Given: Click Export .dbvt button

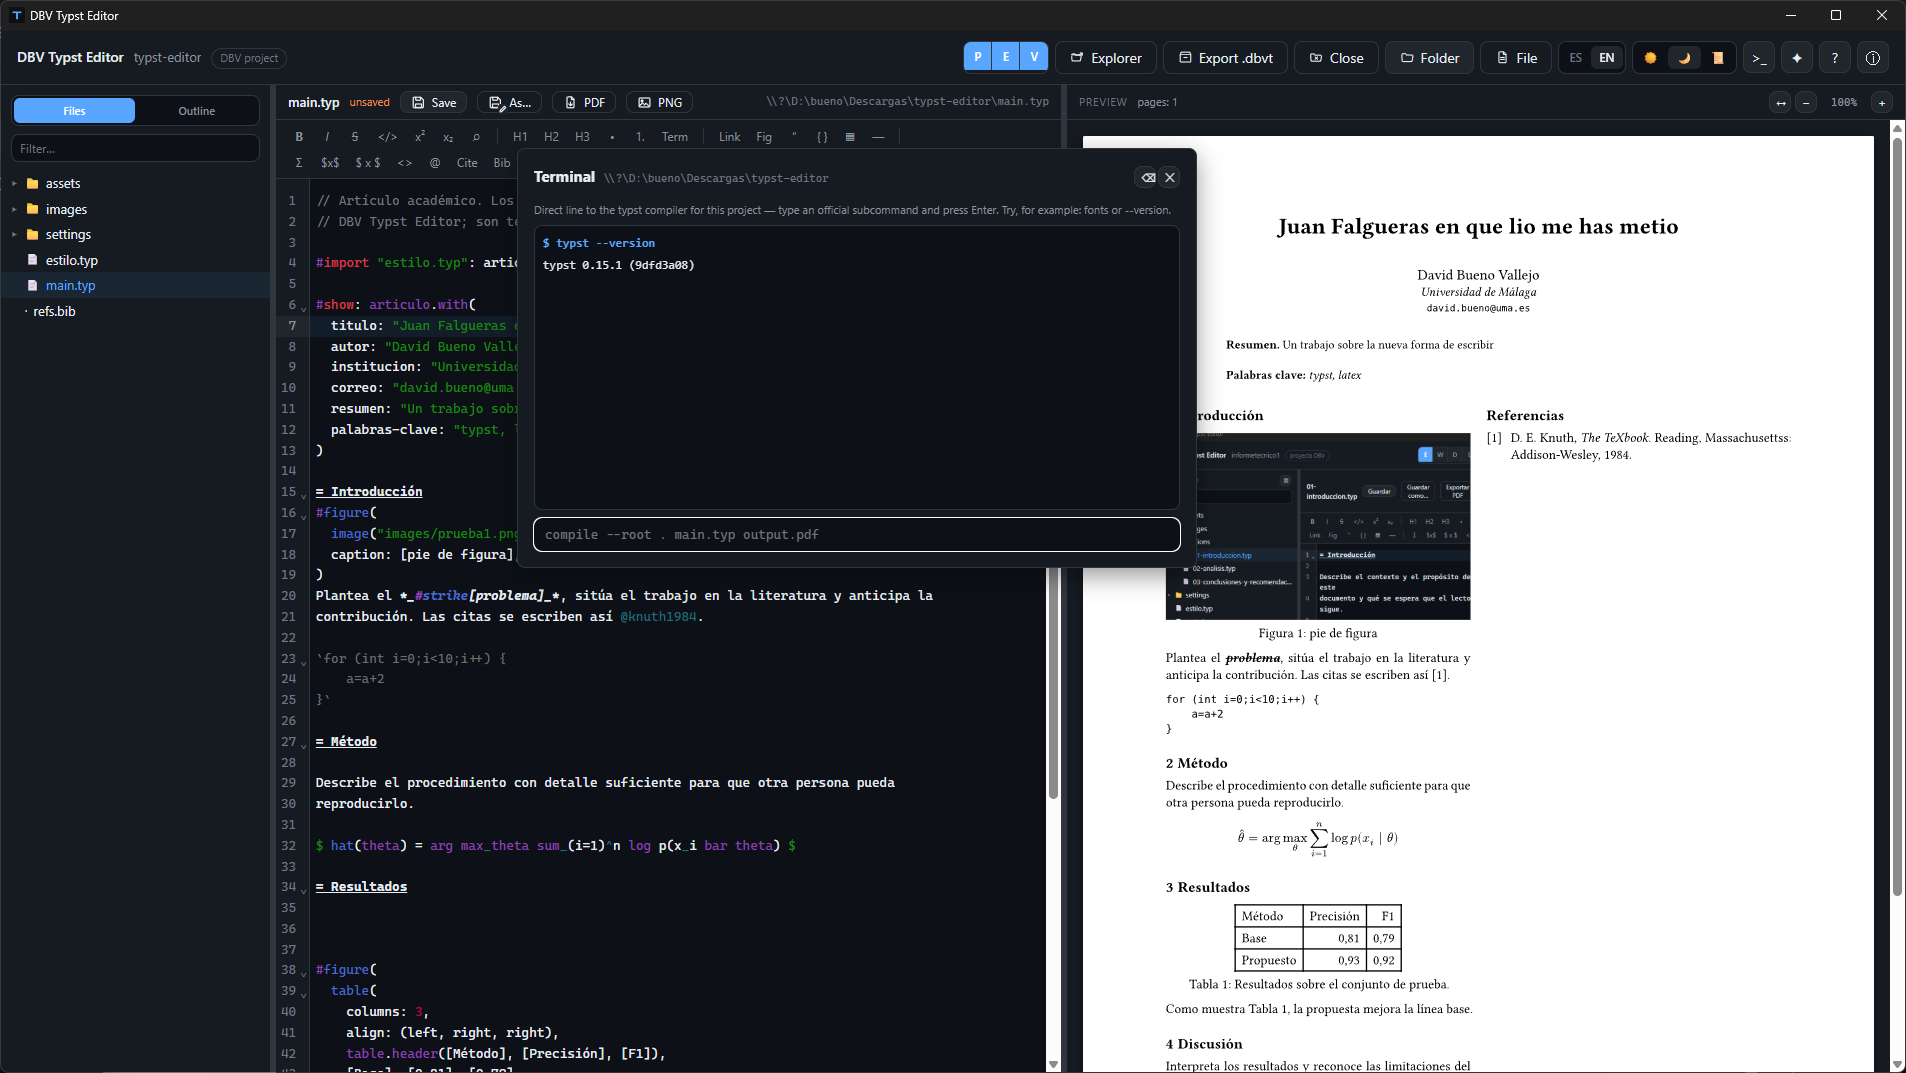Looking at the screenshot, I should coord(1226,58).
